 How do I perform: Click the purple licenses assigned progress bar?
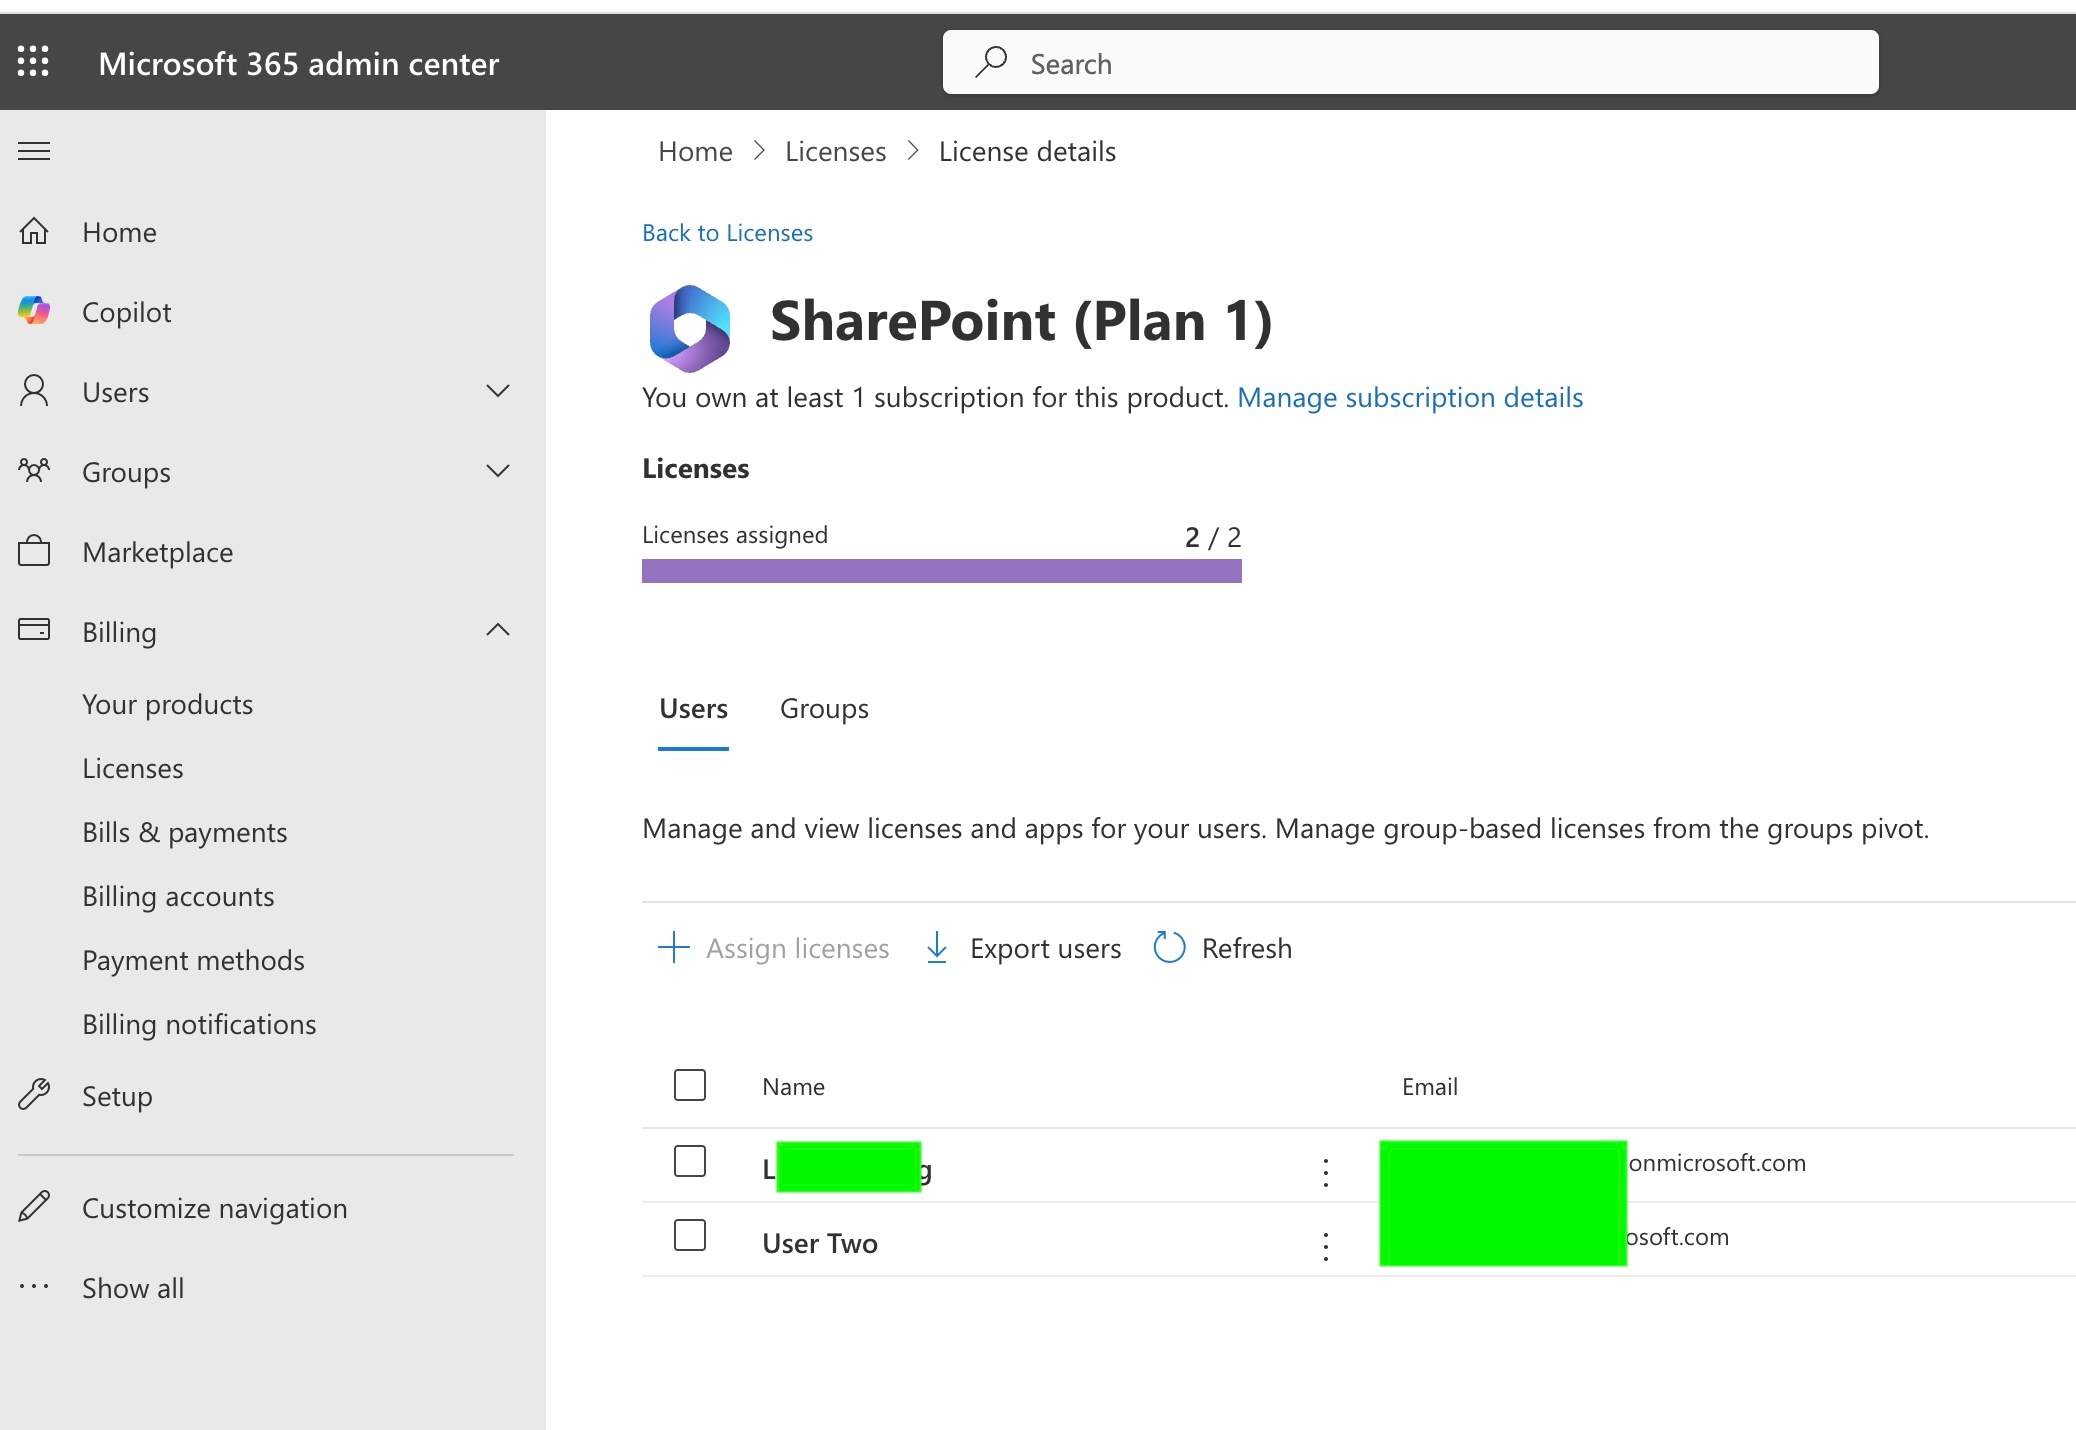point(941,571)
